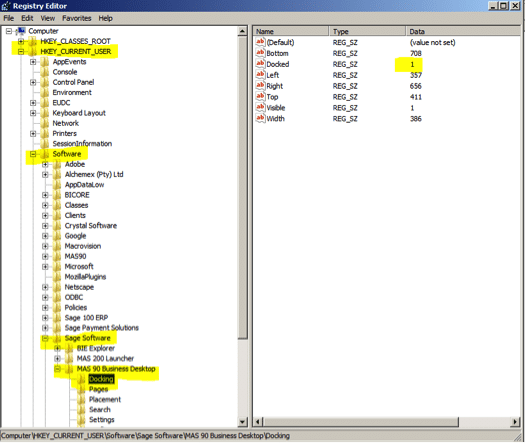The image size is (525, 443).
Task: Click tree pane scroll up arrow
Action: pyautogui.click(x=243, y=31)
